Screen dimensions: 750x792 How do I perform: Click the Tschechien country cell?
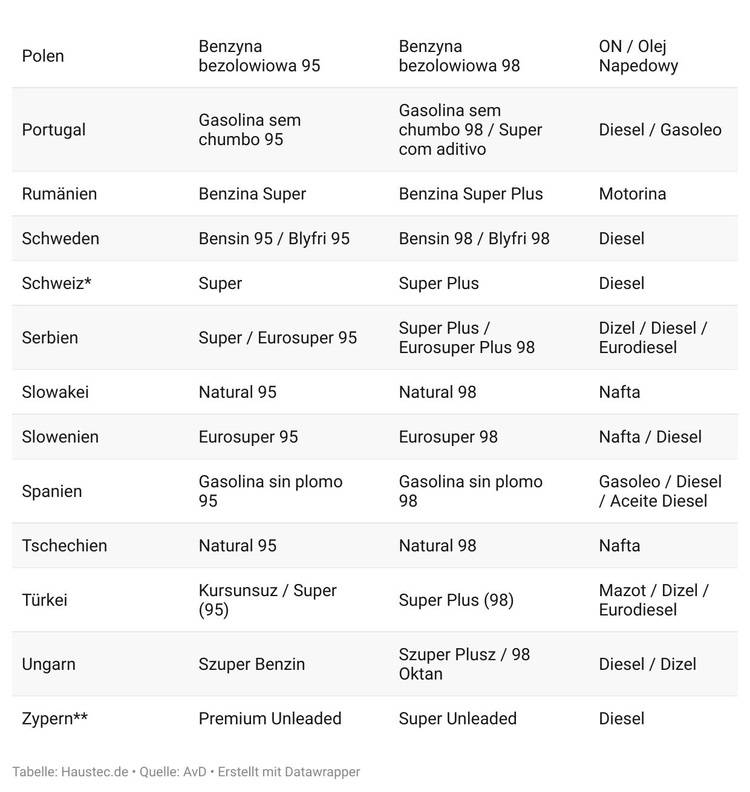[64, 546]
